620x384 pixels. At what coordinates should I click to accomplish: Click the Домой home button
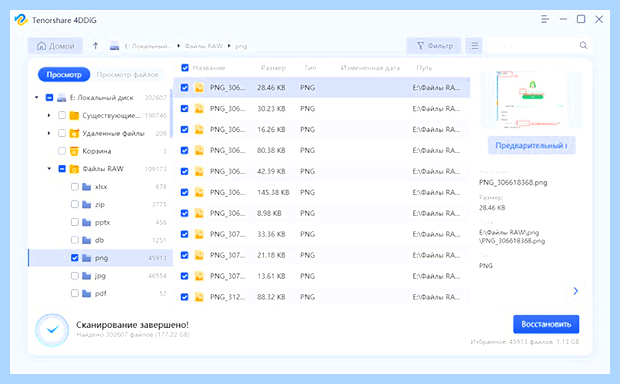pos(55,46)
